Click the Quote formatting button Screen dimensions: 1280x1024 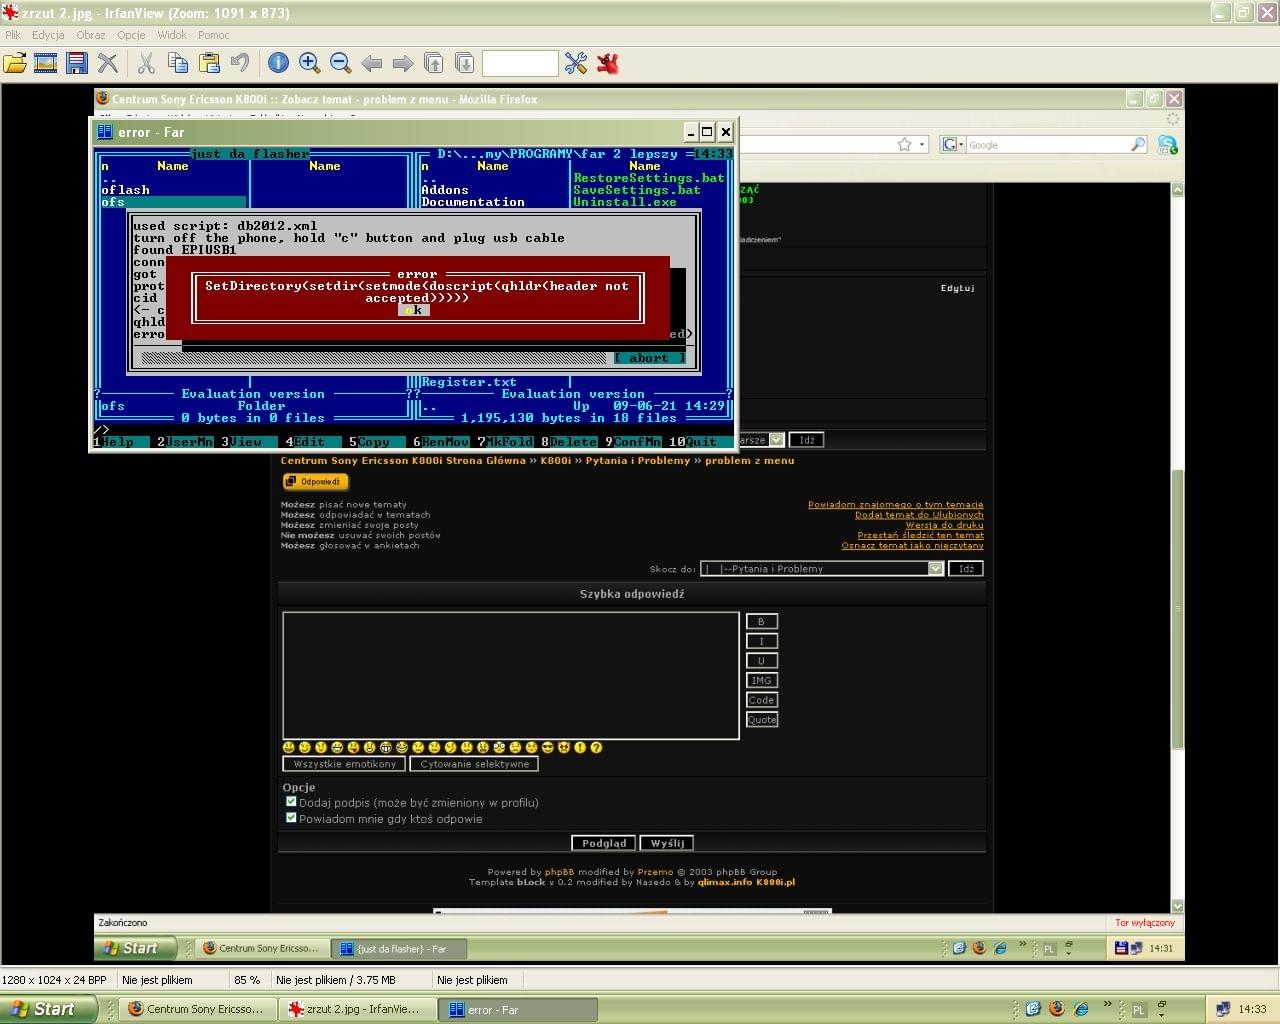761,719
